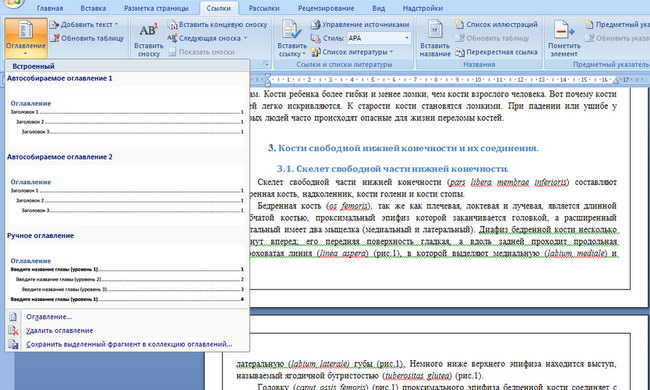Click the right indent marker on the ruler
The height and width of the screenshot is (390, 650).
(616, 81)
